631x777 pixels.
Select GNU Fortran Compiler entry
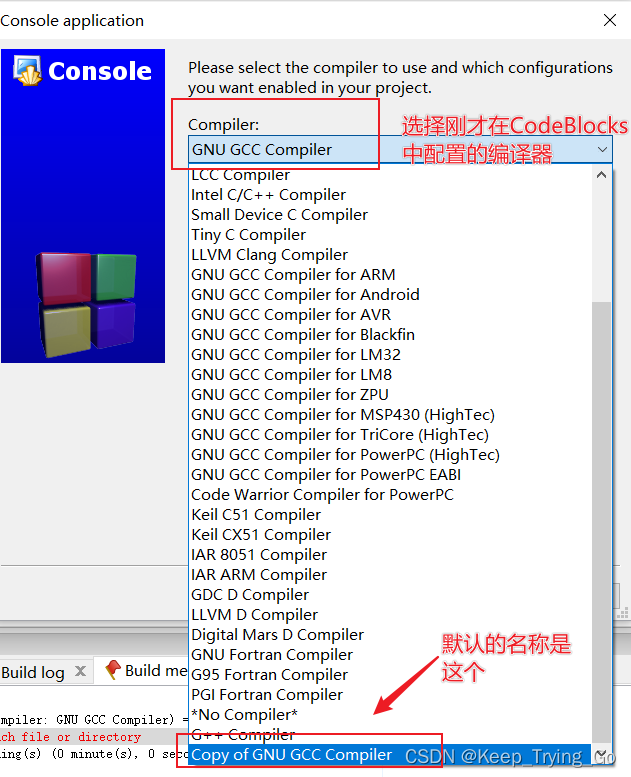(x=272, y=655)
